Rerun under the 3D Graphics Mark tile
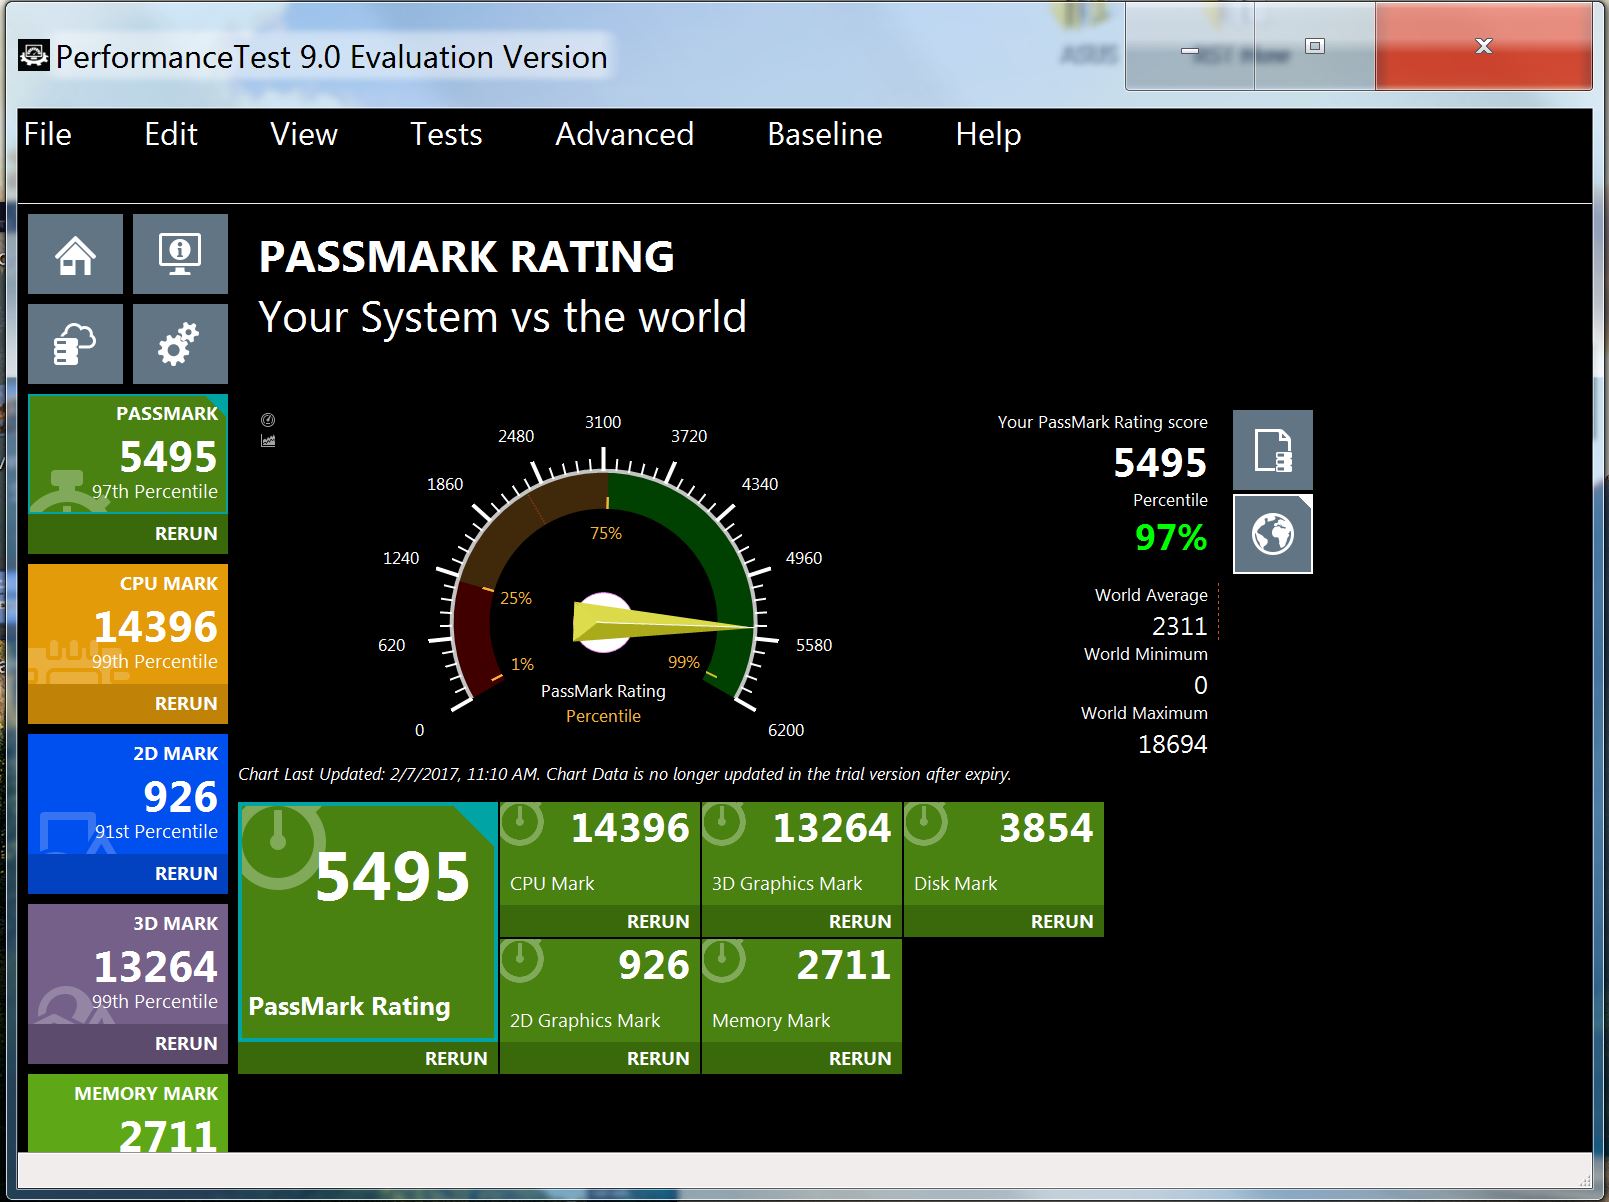Image resolution: width=1609 pixels, height=1202 pixels. [802, 921]
